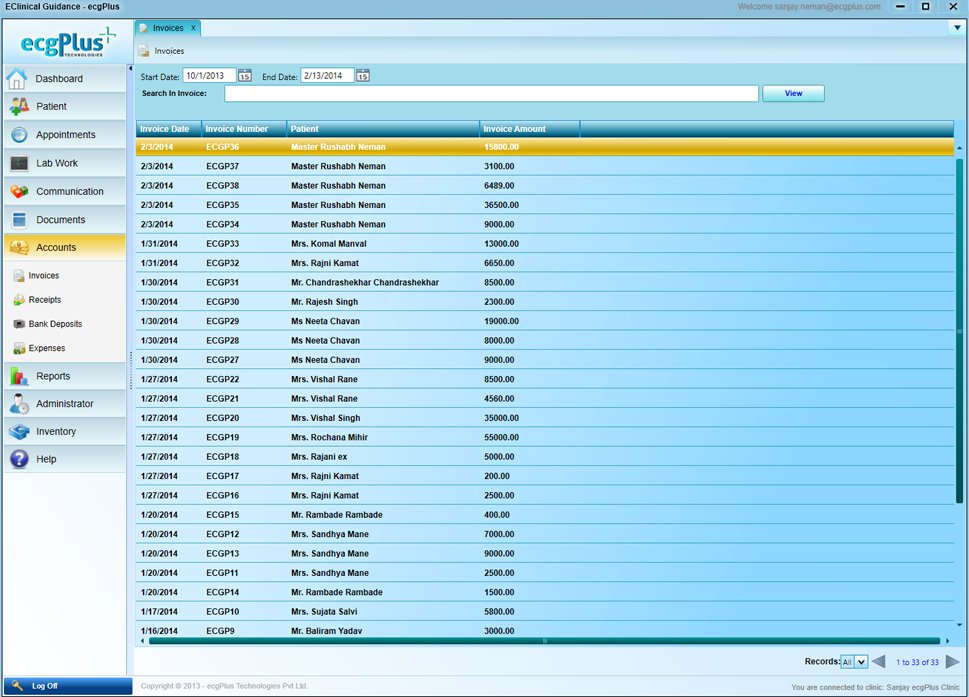Open Appointments from the sidebar
The width and height of the screenshot is (969, 697).
click(x=65, y=135)
